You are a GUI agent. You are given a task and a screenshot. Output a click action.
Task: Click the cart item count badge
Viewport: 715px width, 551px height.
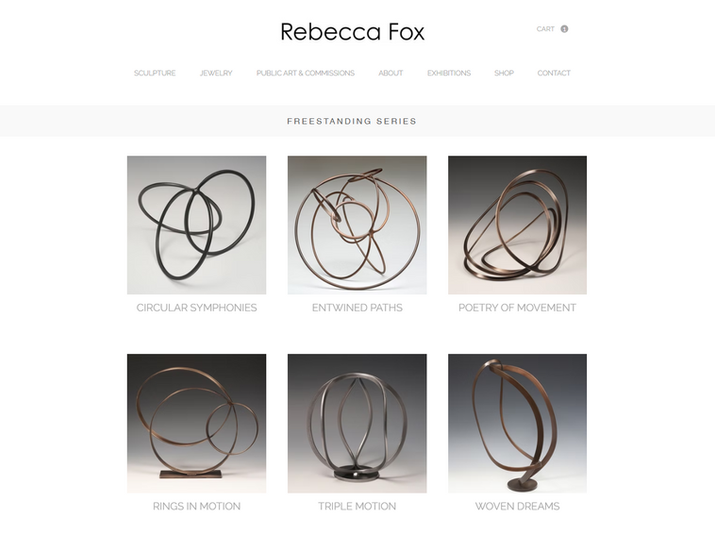click(x=564, y=29)
